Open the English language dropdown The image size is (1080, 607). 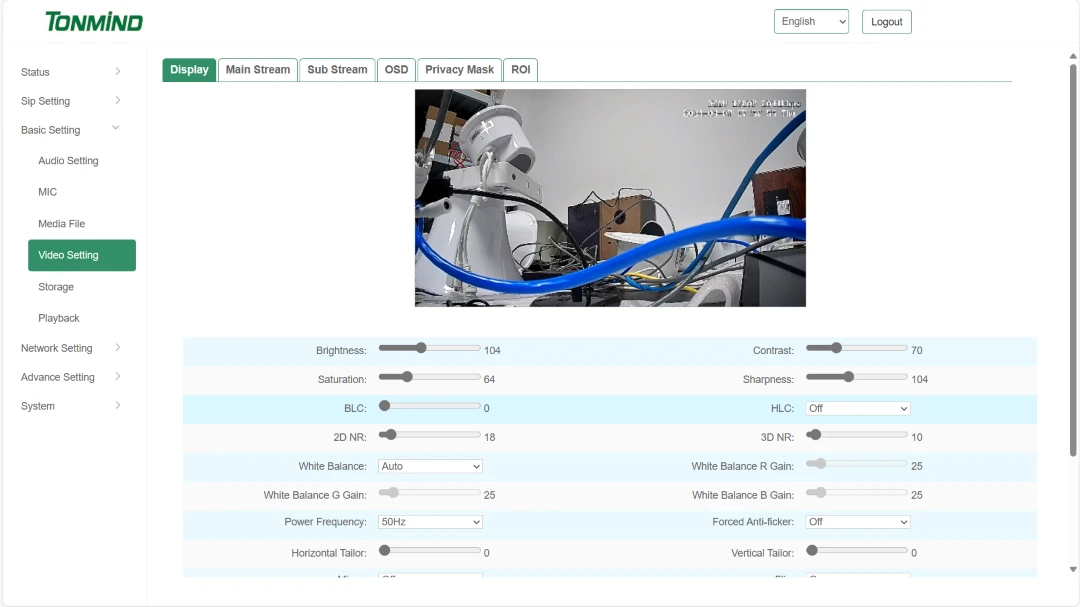coord(811,21)
